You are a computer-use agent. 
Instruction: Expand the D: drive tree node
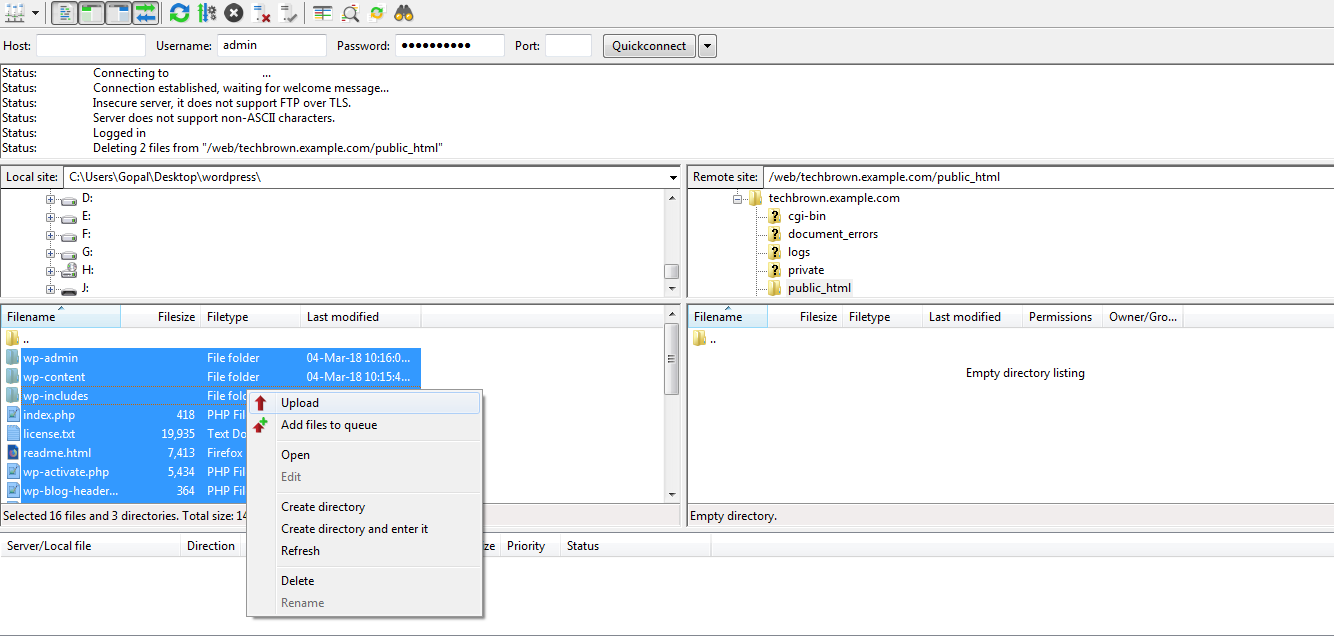(x=50, y=199)
